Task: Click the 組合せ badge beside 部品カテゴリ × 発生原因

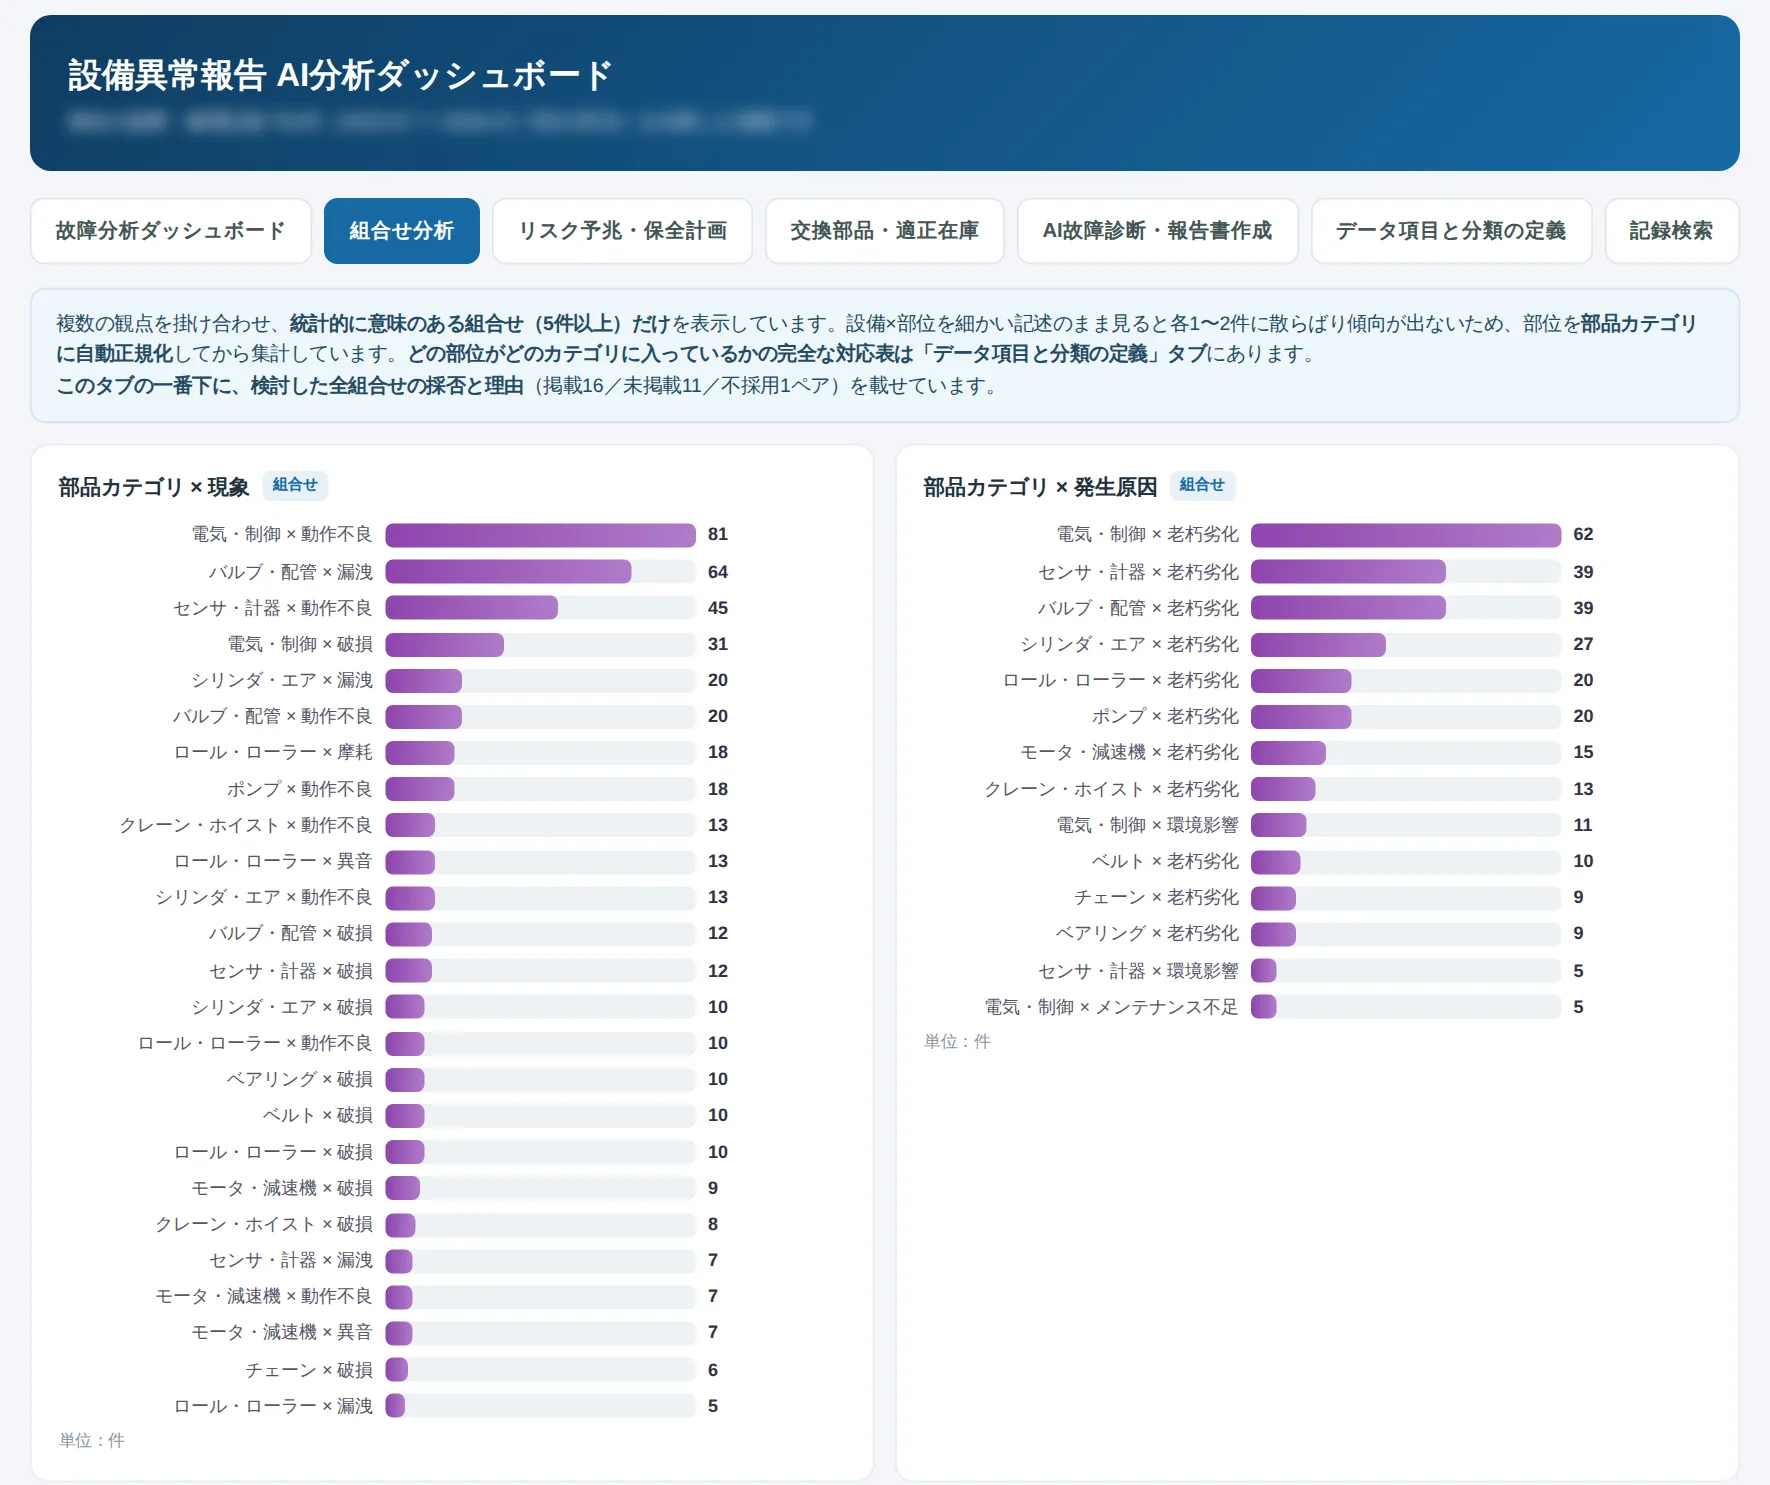Action: (1202, 485)
